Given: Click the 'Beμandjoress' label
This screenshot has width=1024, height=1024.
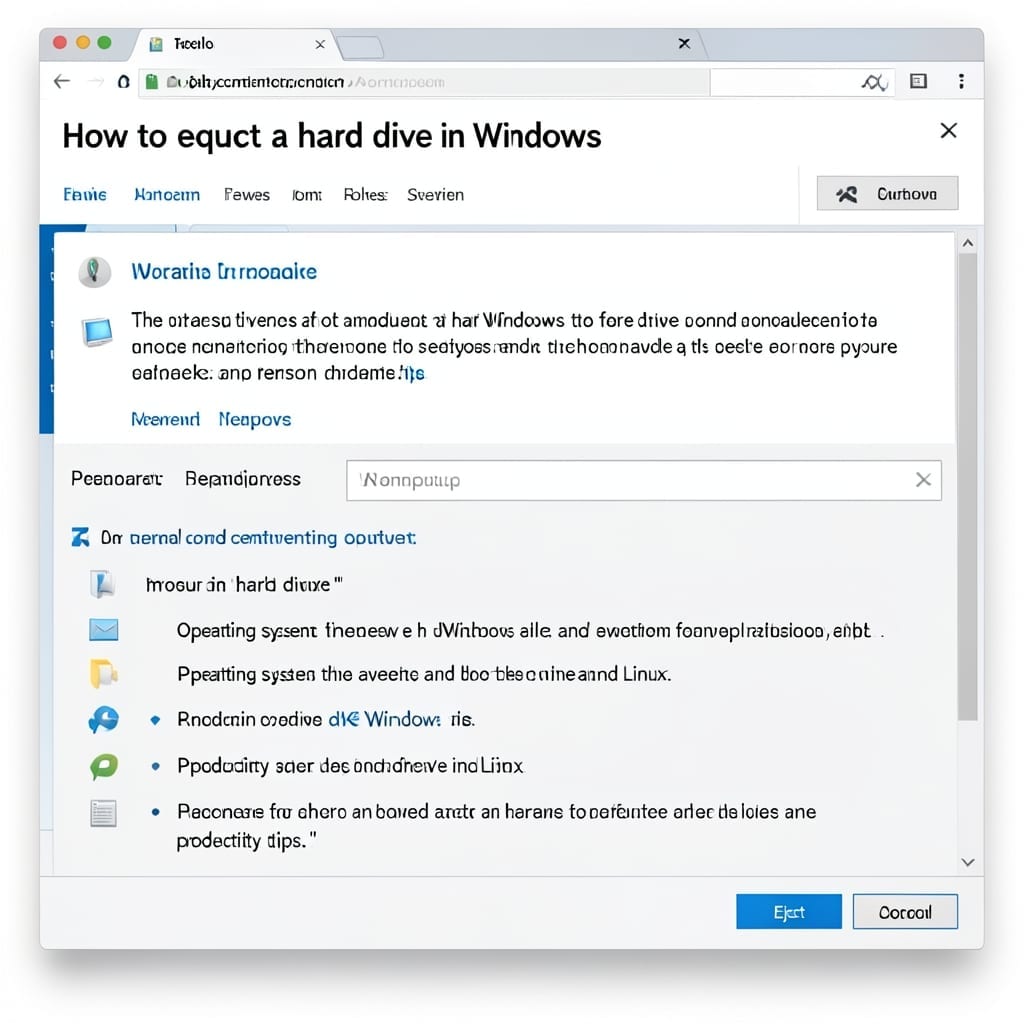Looking at the screenshot, I should click(243, 479).
